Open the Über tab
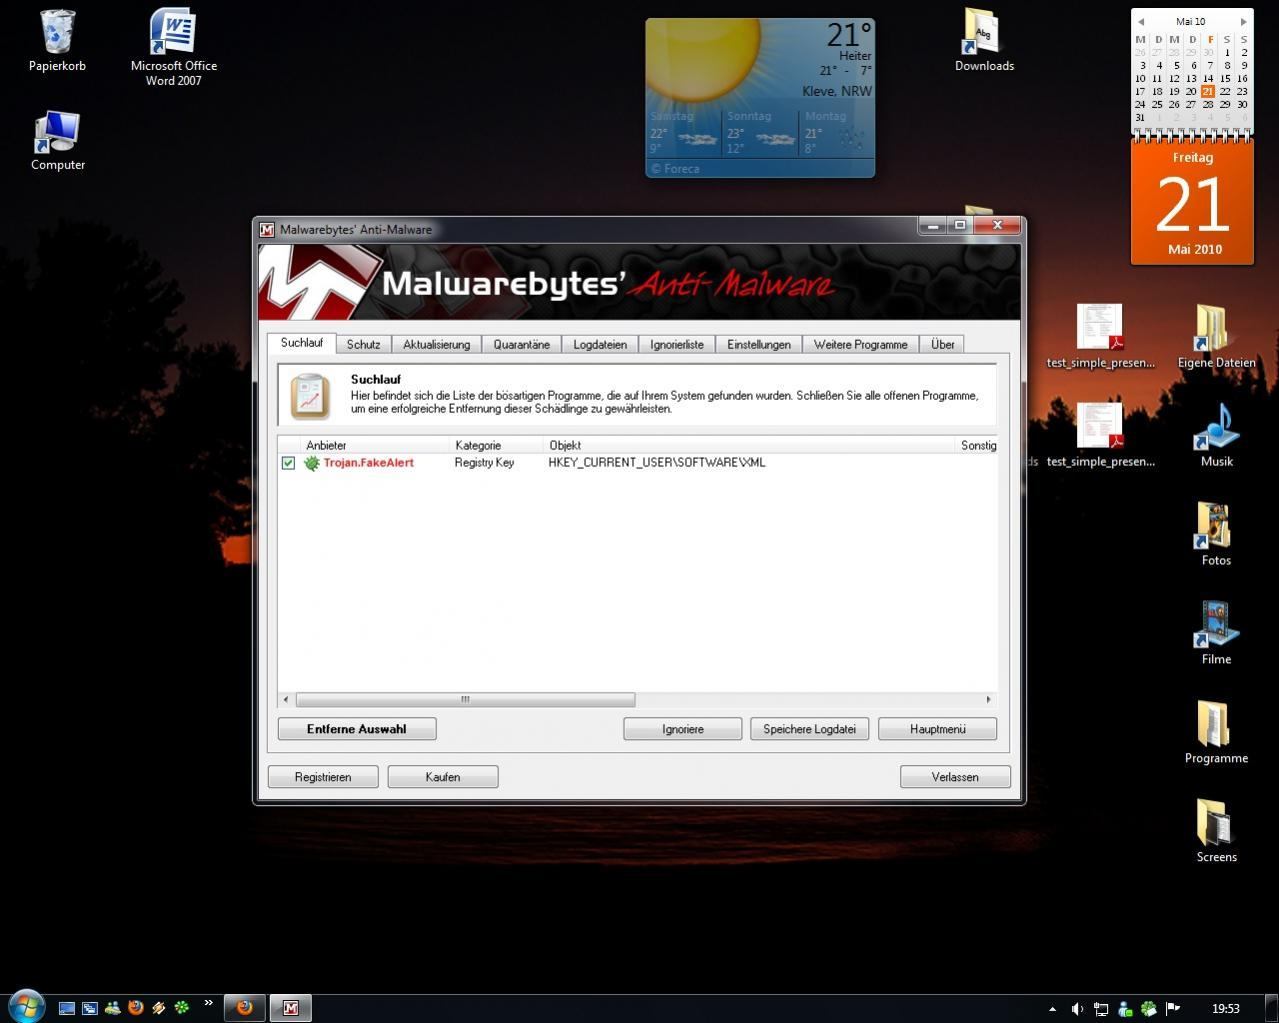Viewport: 1279px width, 1023px height. coord(942,344)
